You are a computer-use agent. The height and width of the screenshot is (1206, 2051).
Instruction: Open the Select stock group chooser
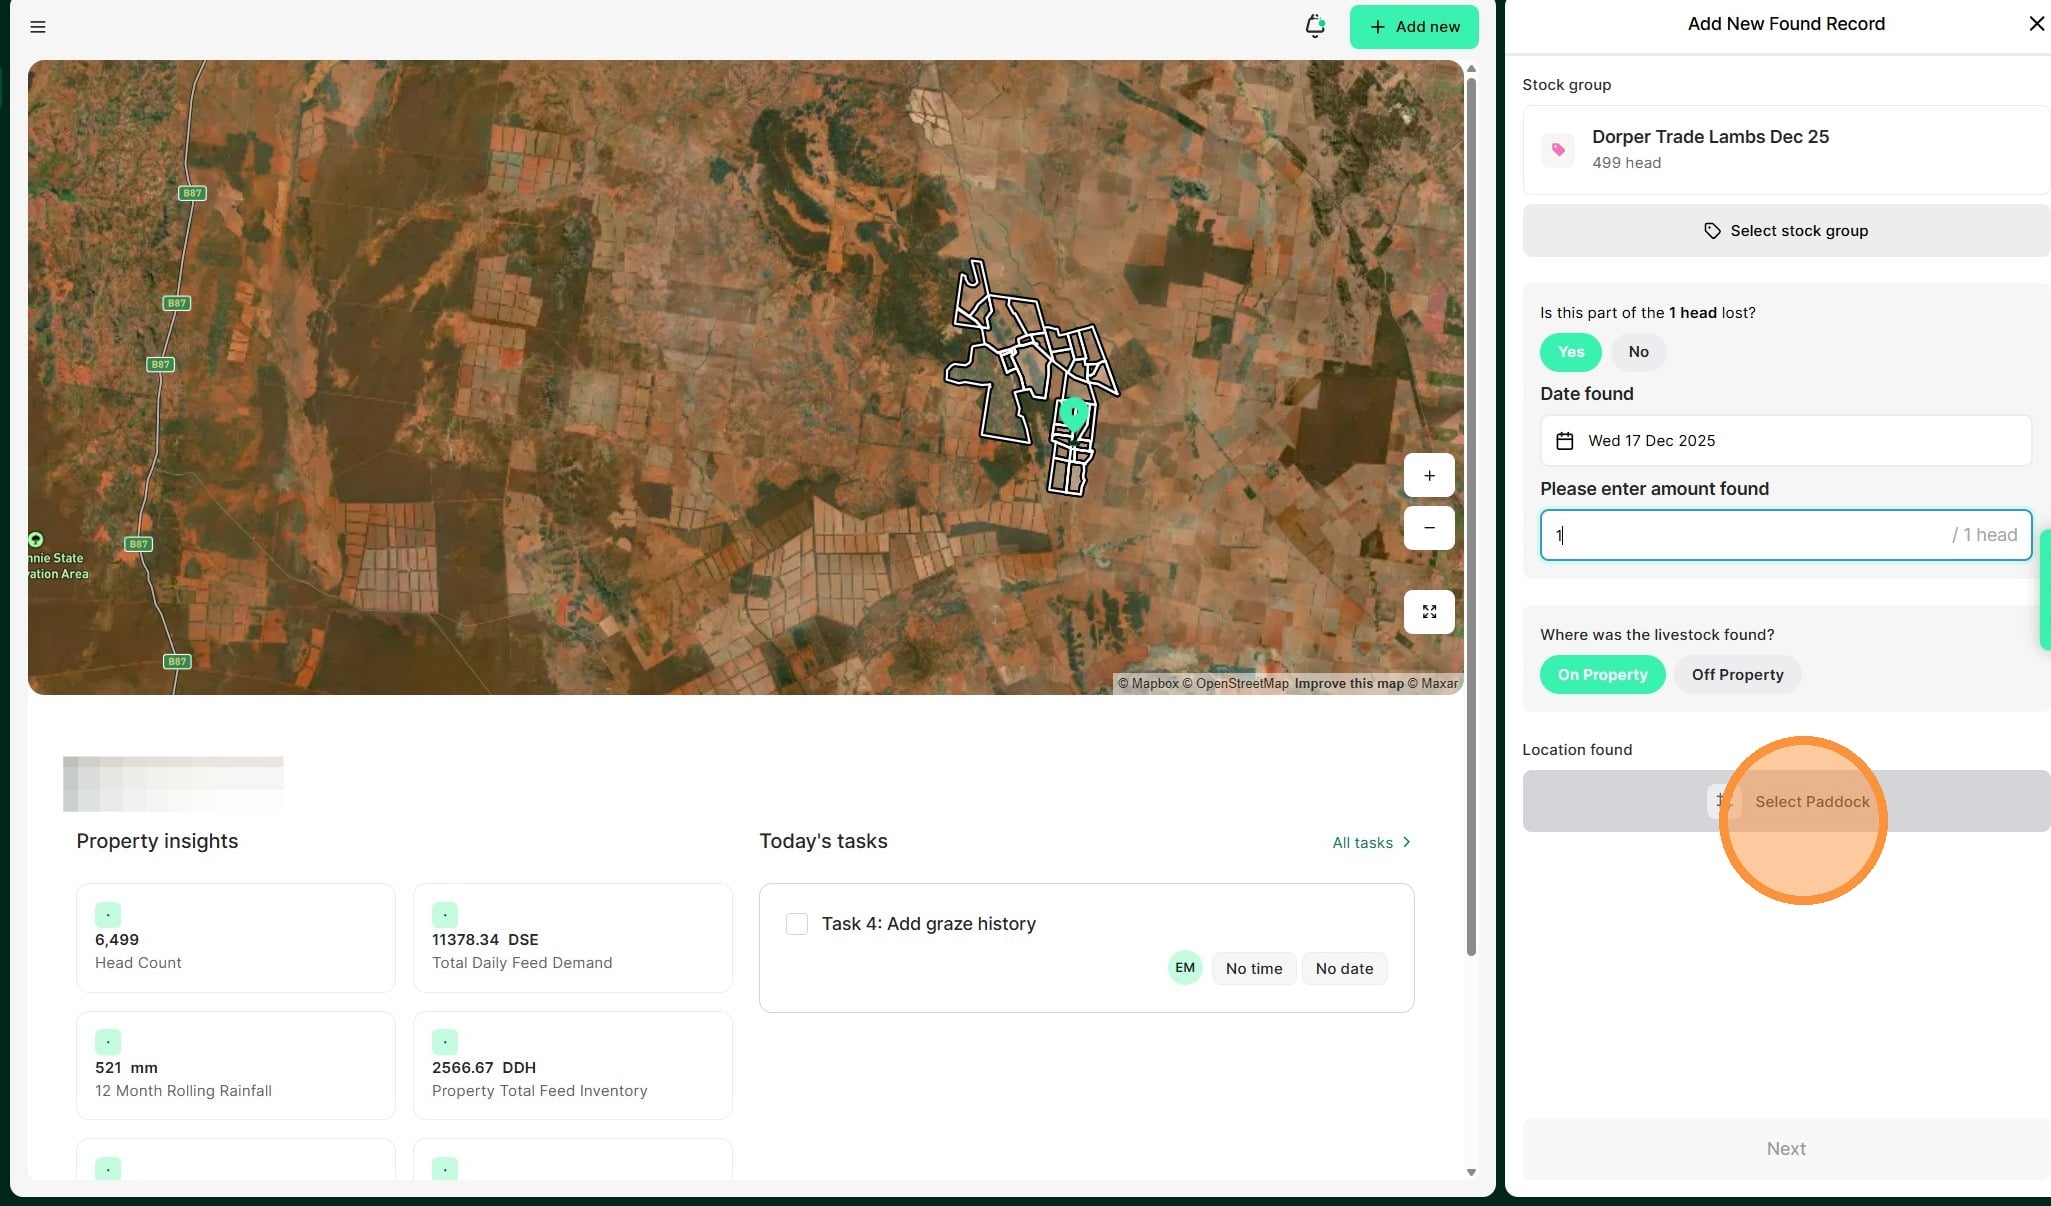point(1786,231)
